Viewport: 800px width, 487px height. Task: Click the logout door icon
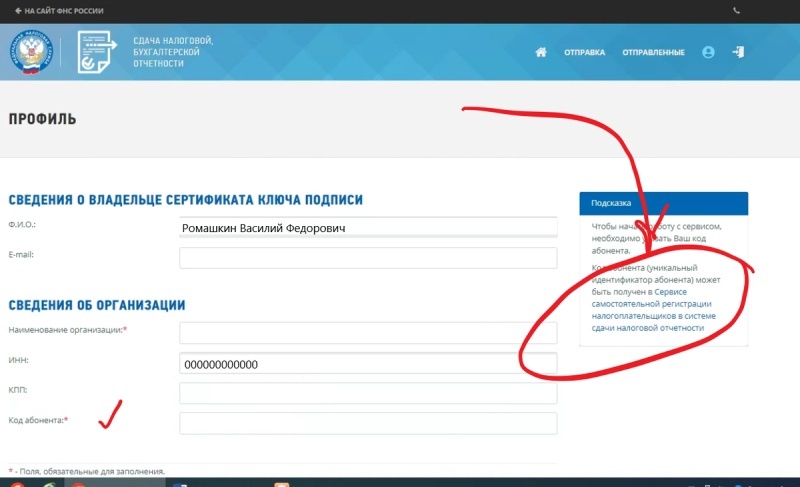tap(738, 52)
